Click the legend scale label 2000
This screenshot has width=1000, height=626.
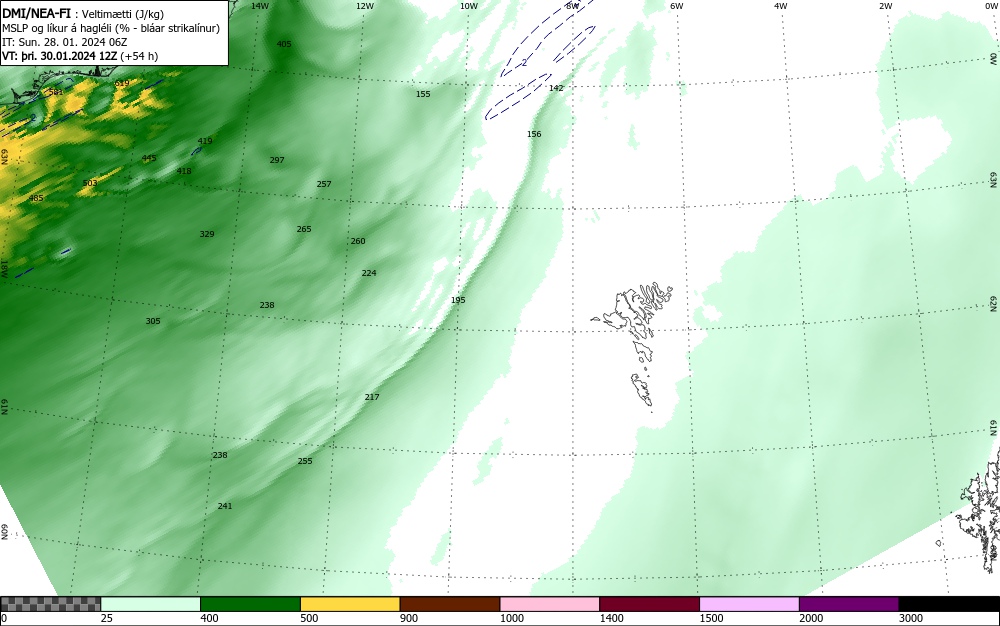click(811, 618)
